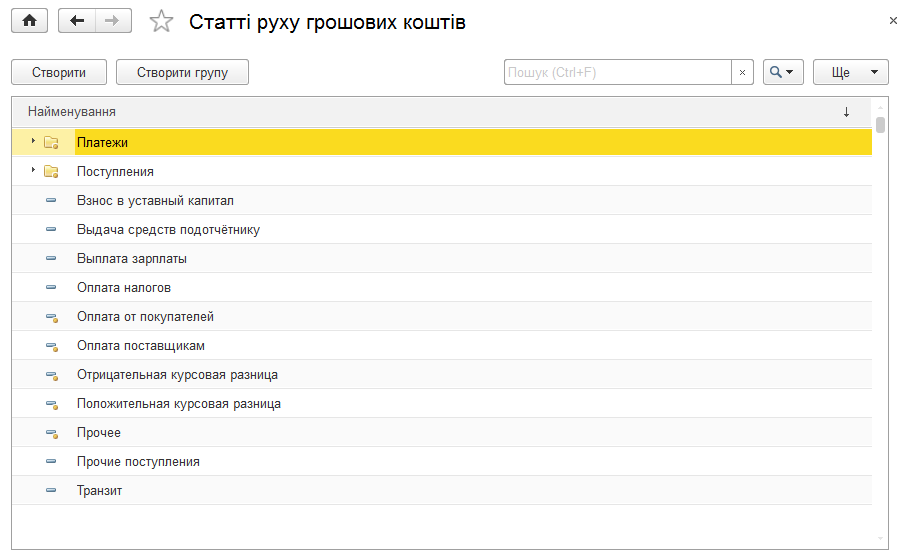Open the Ще menu
Screen dimensions: 902x556
pos(850,72)
